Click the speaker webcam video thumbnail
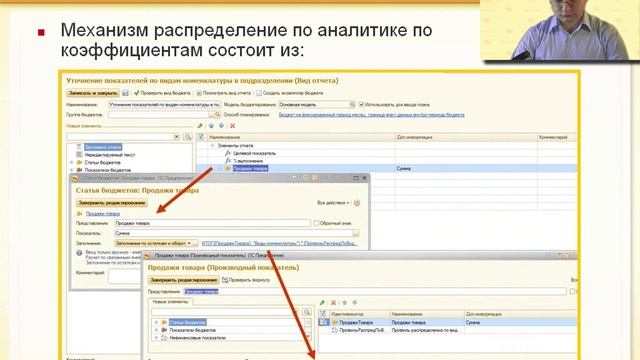The width and height of the screenshot is (640, 360). (560, 30)
